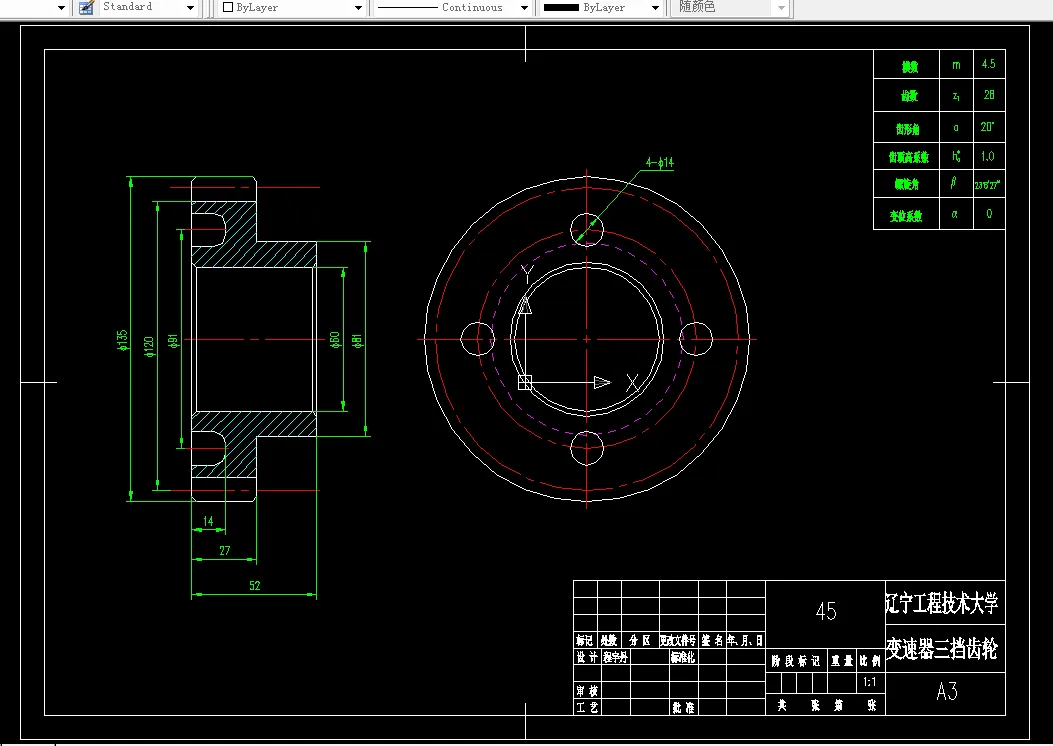Open the 随颜色 plot style dropdown
The image size is (1053, 746).
[x=781, y=8]
